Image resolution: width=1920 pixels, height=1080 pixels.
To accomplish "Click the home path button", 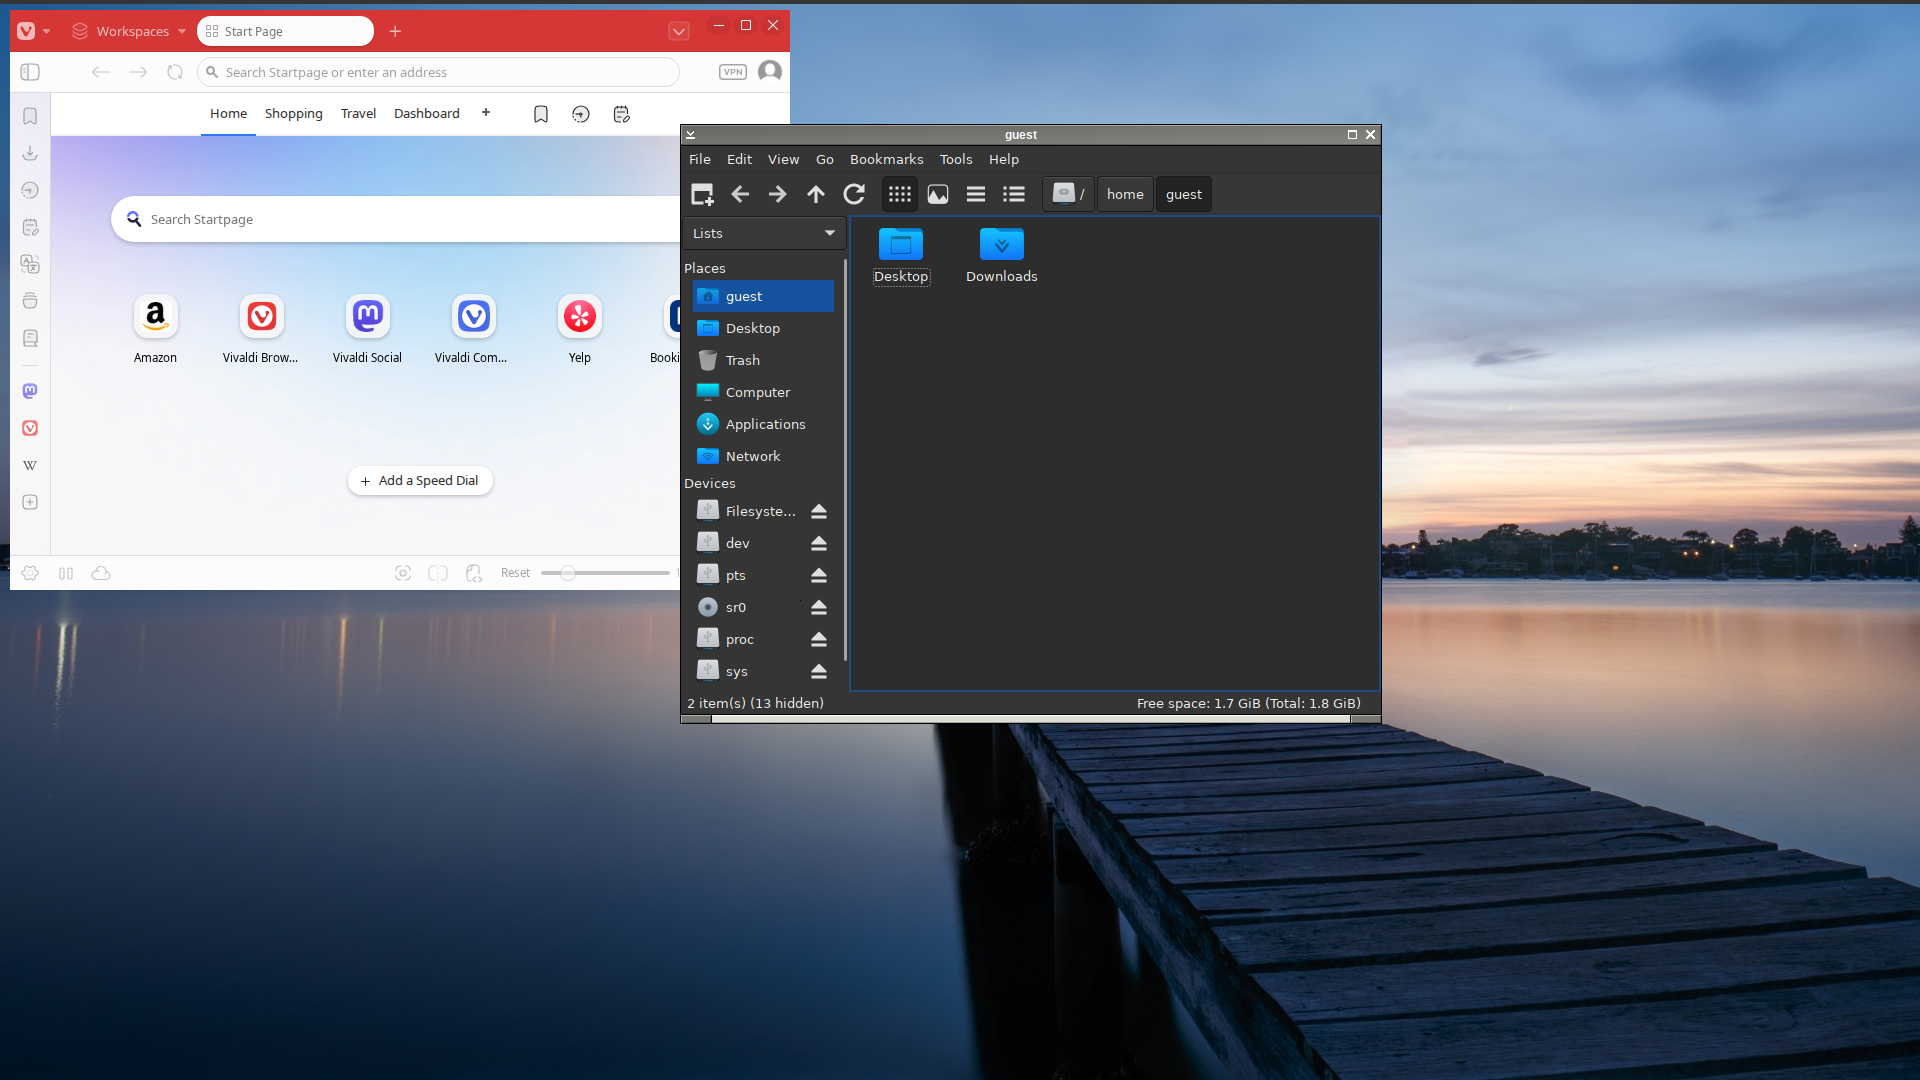I will click(1125, 194).
